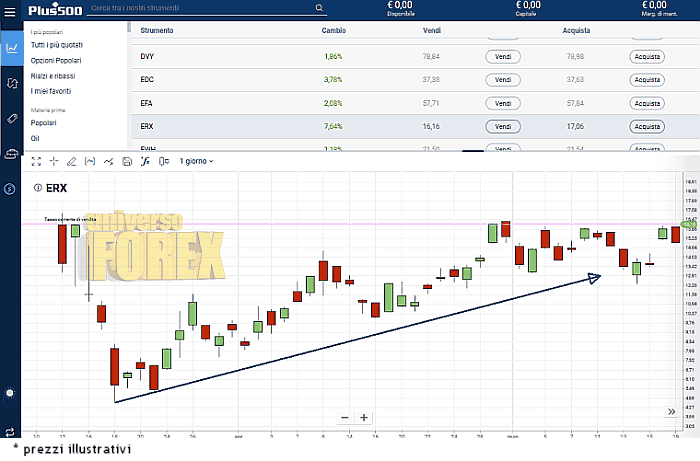Click the instrument search input field
Screen dimensions: 700x461
(x=200, y=8)
